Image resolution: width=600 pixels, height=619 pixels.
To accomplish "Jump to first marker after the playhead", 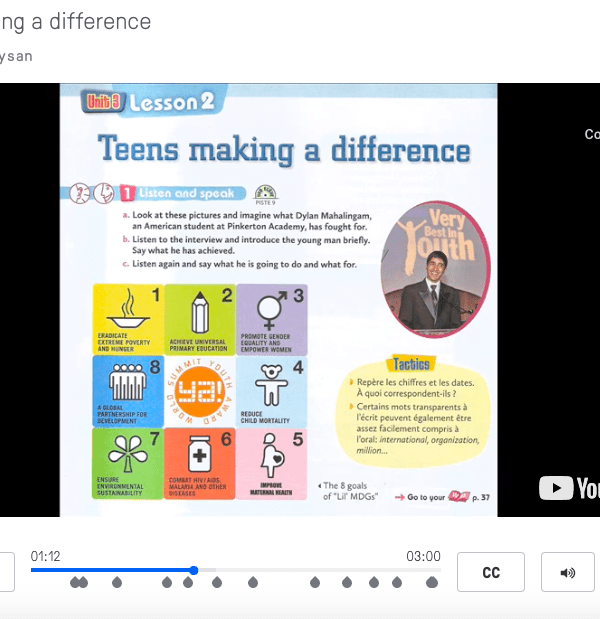I will (217, 582).
